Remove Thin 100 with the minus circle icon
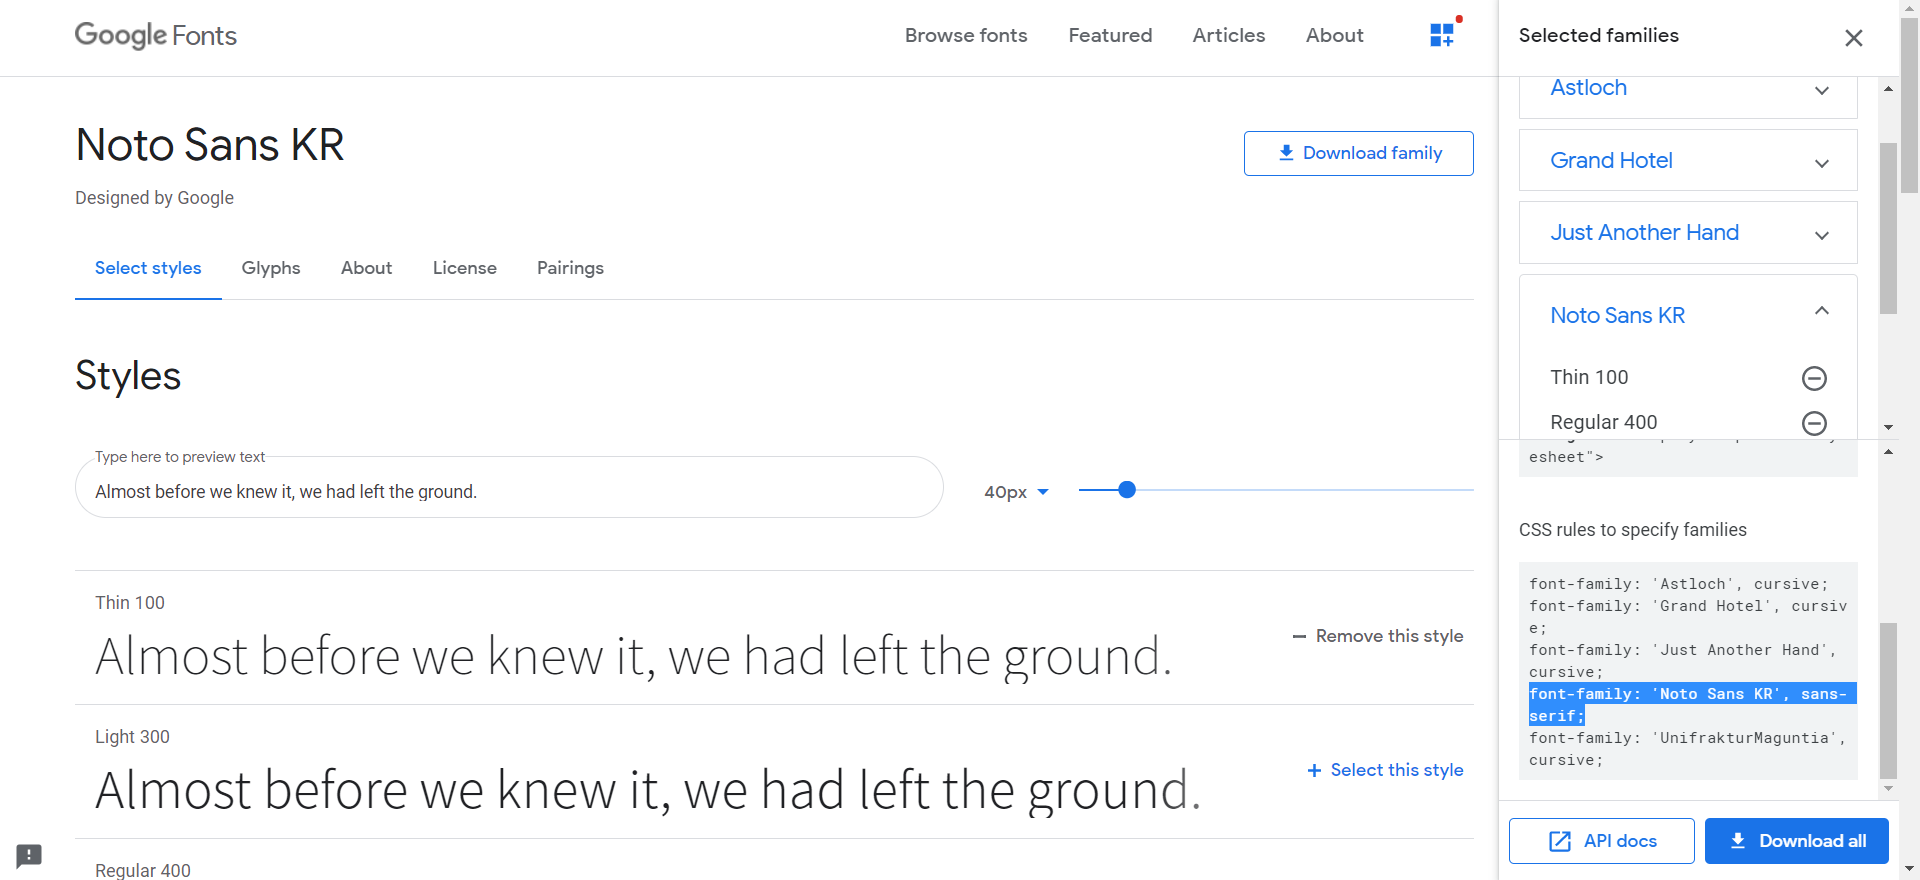1920x880 pixels. pos(1814,378)
